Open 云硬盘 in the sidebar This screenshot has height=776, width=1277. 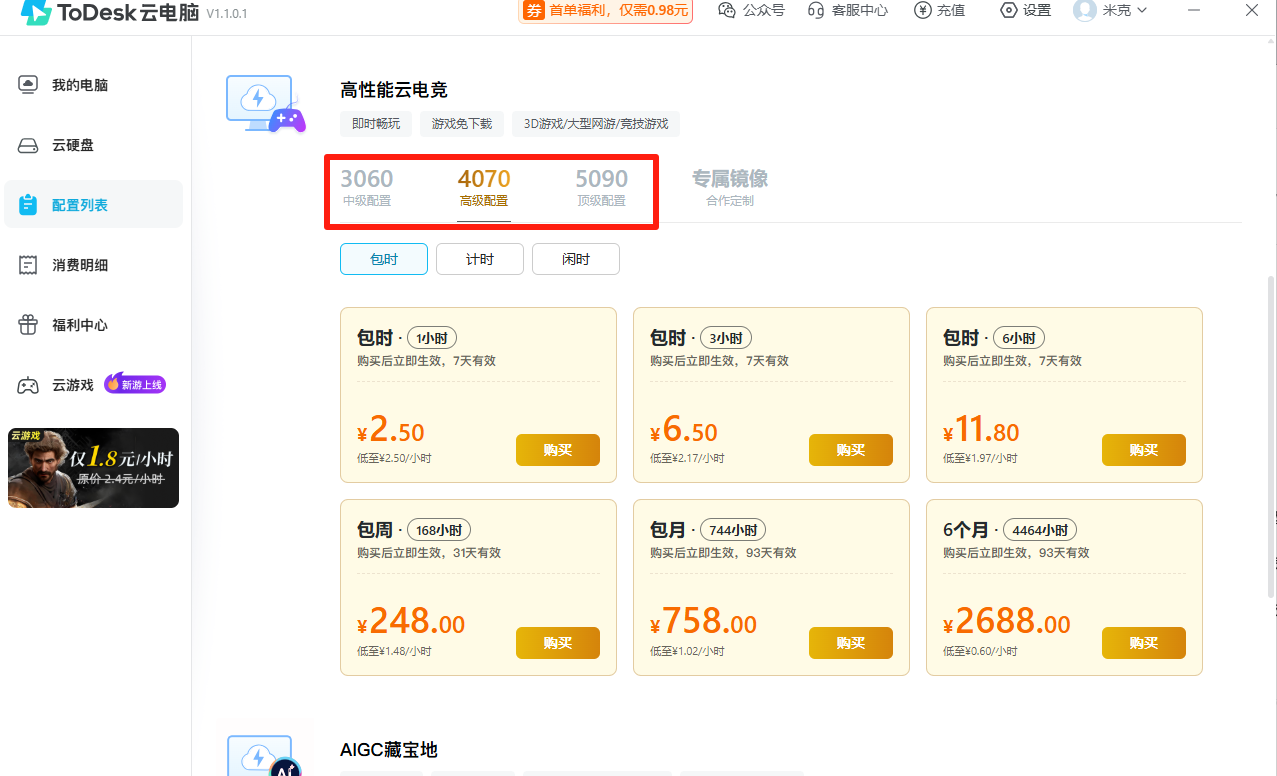pyautogui.click(x=93, y=145)
